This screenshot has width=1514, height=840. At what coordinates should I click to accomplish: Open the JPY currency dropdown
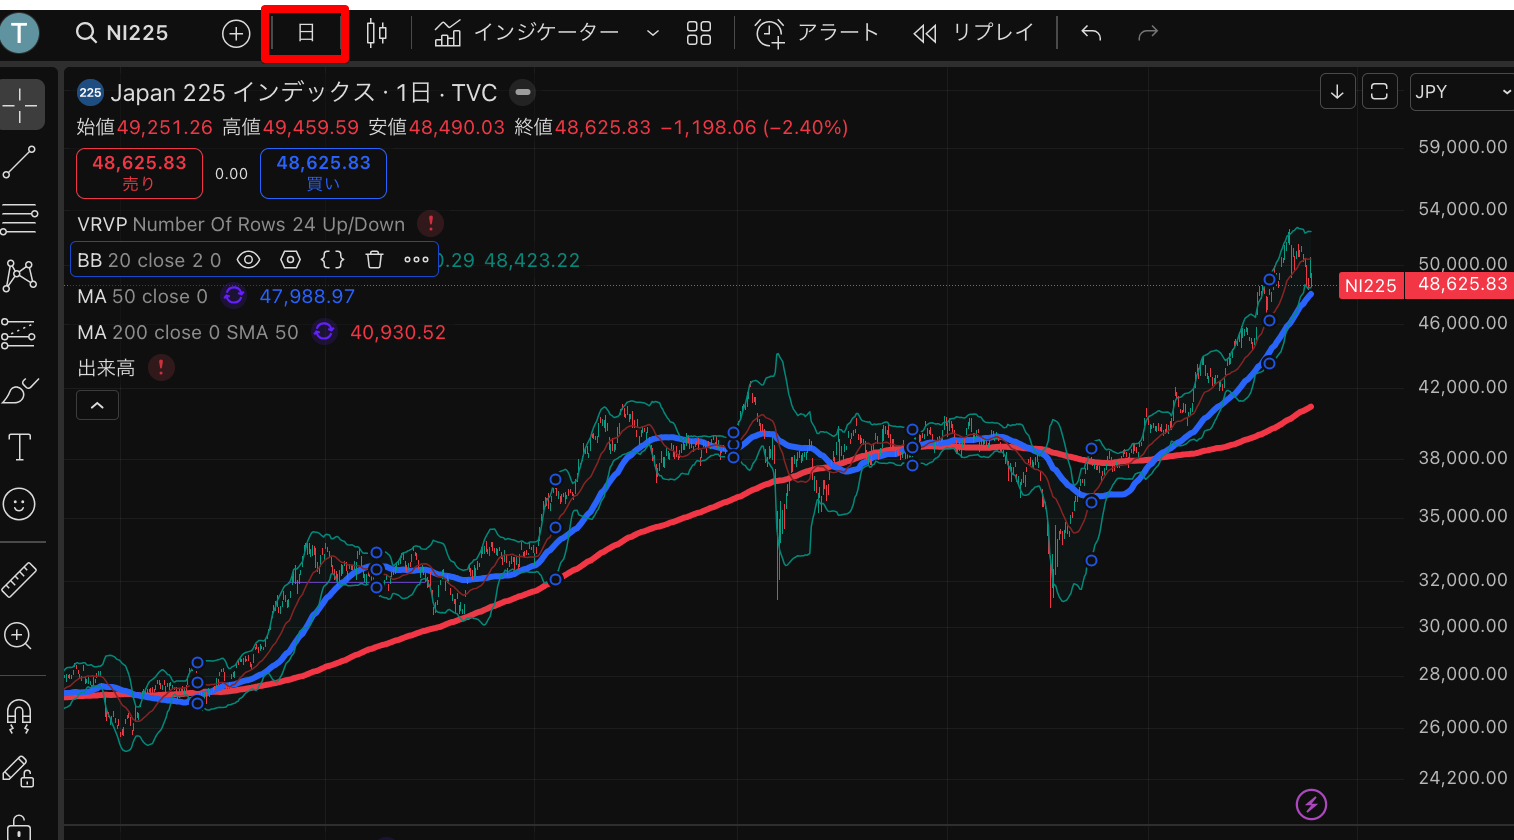coord(1461,92)
